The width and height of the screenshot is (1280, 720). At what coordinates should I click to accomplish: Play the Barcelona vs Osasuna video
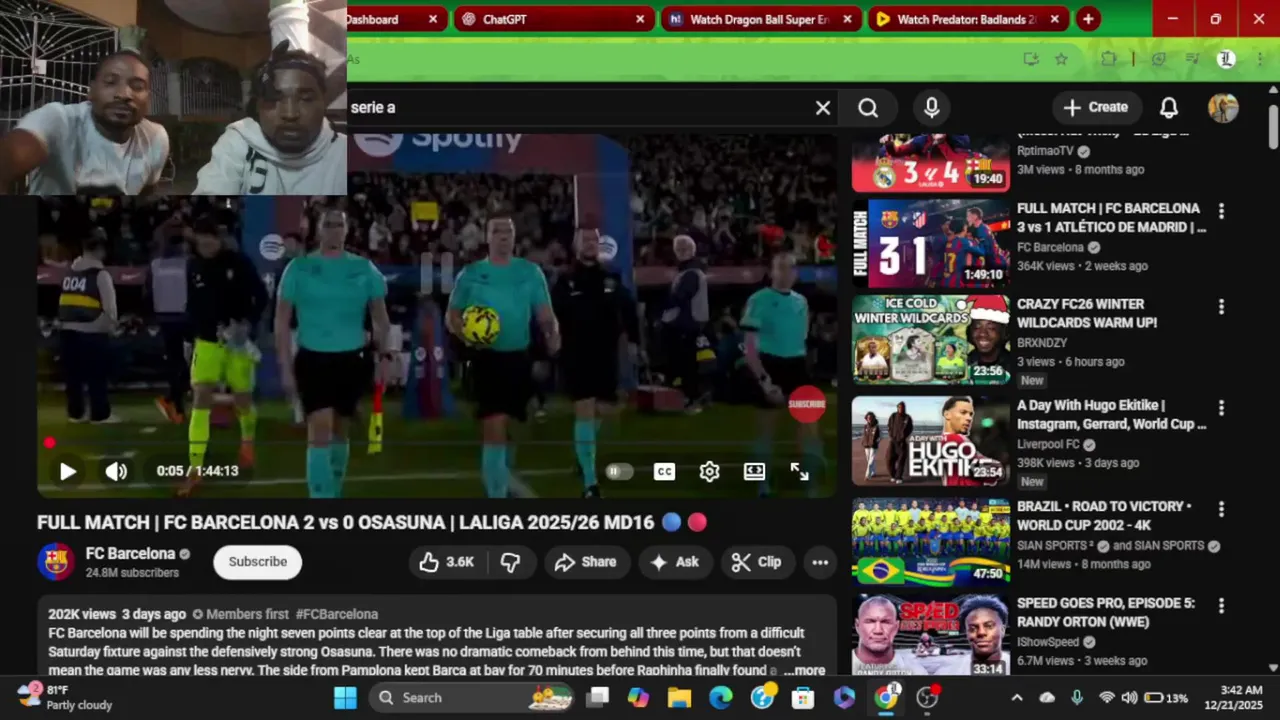point(67,471)
